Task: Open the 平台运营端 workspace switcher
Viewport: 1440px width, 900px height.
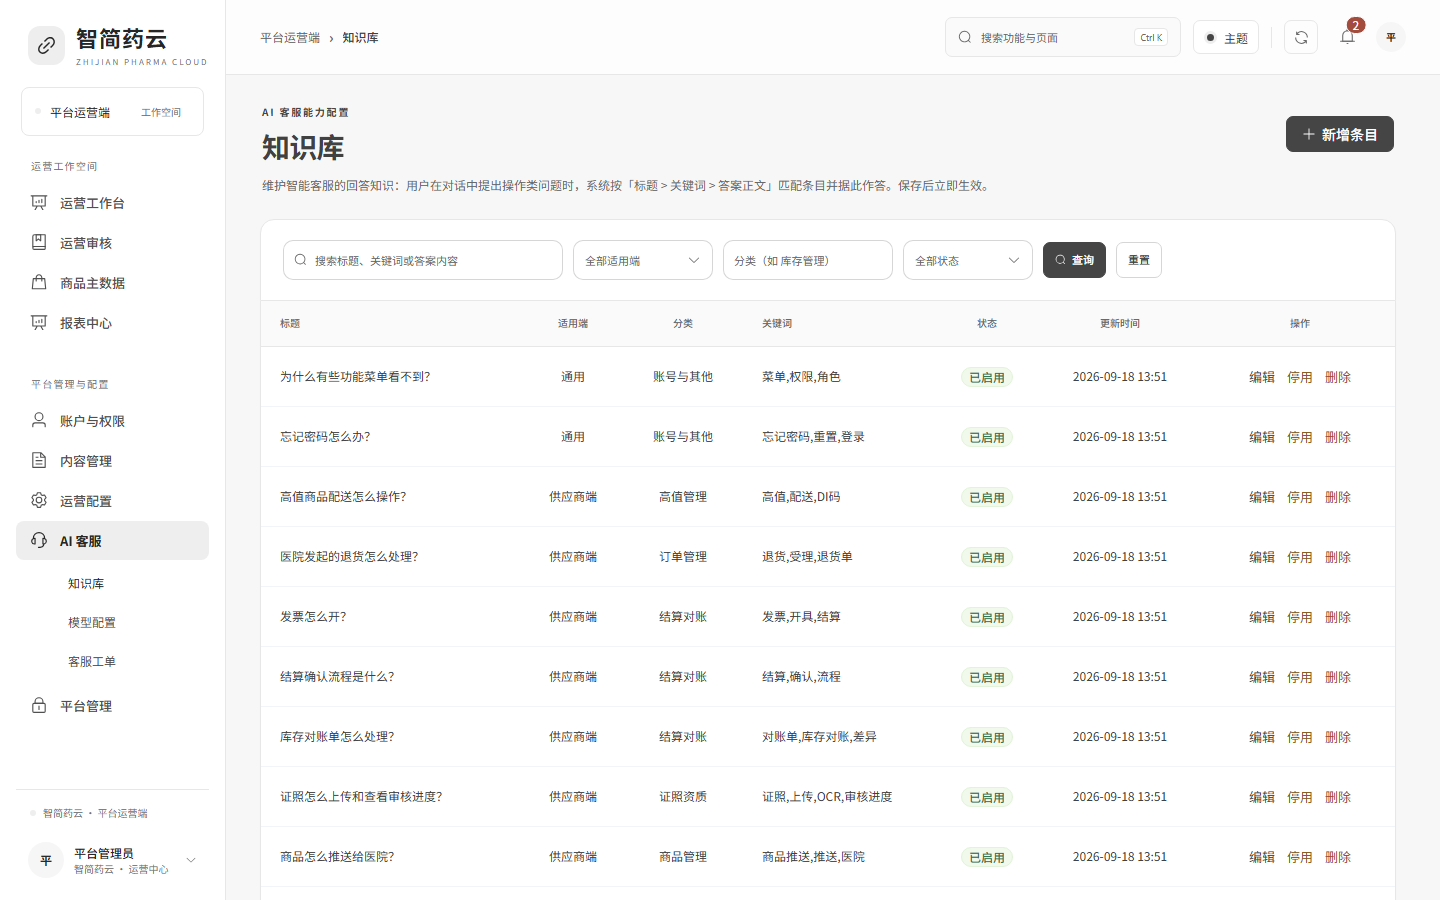Action: click(112, 112)
